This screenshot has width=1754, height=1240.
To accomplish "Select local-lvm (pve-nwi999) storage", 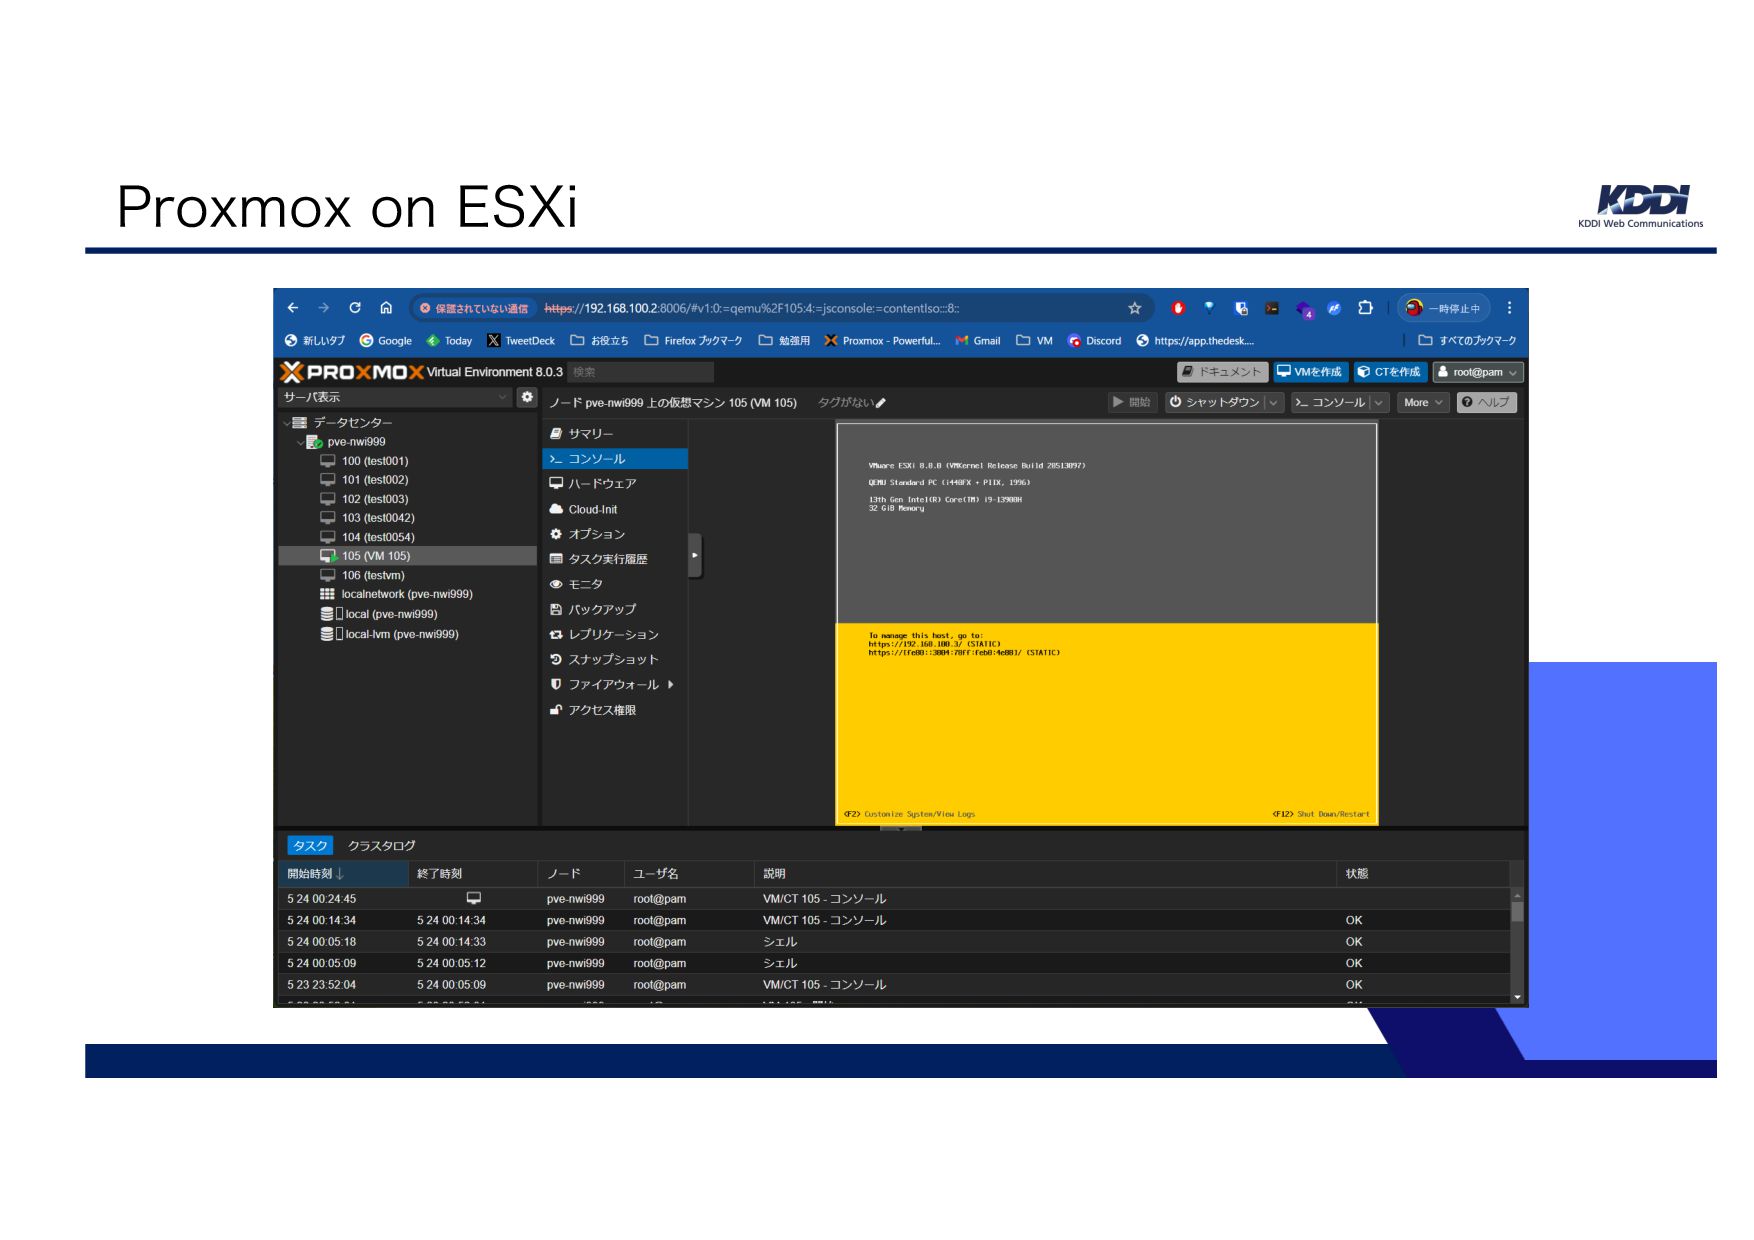I will [x=400, y=634].
